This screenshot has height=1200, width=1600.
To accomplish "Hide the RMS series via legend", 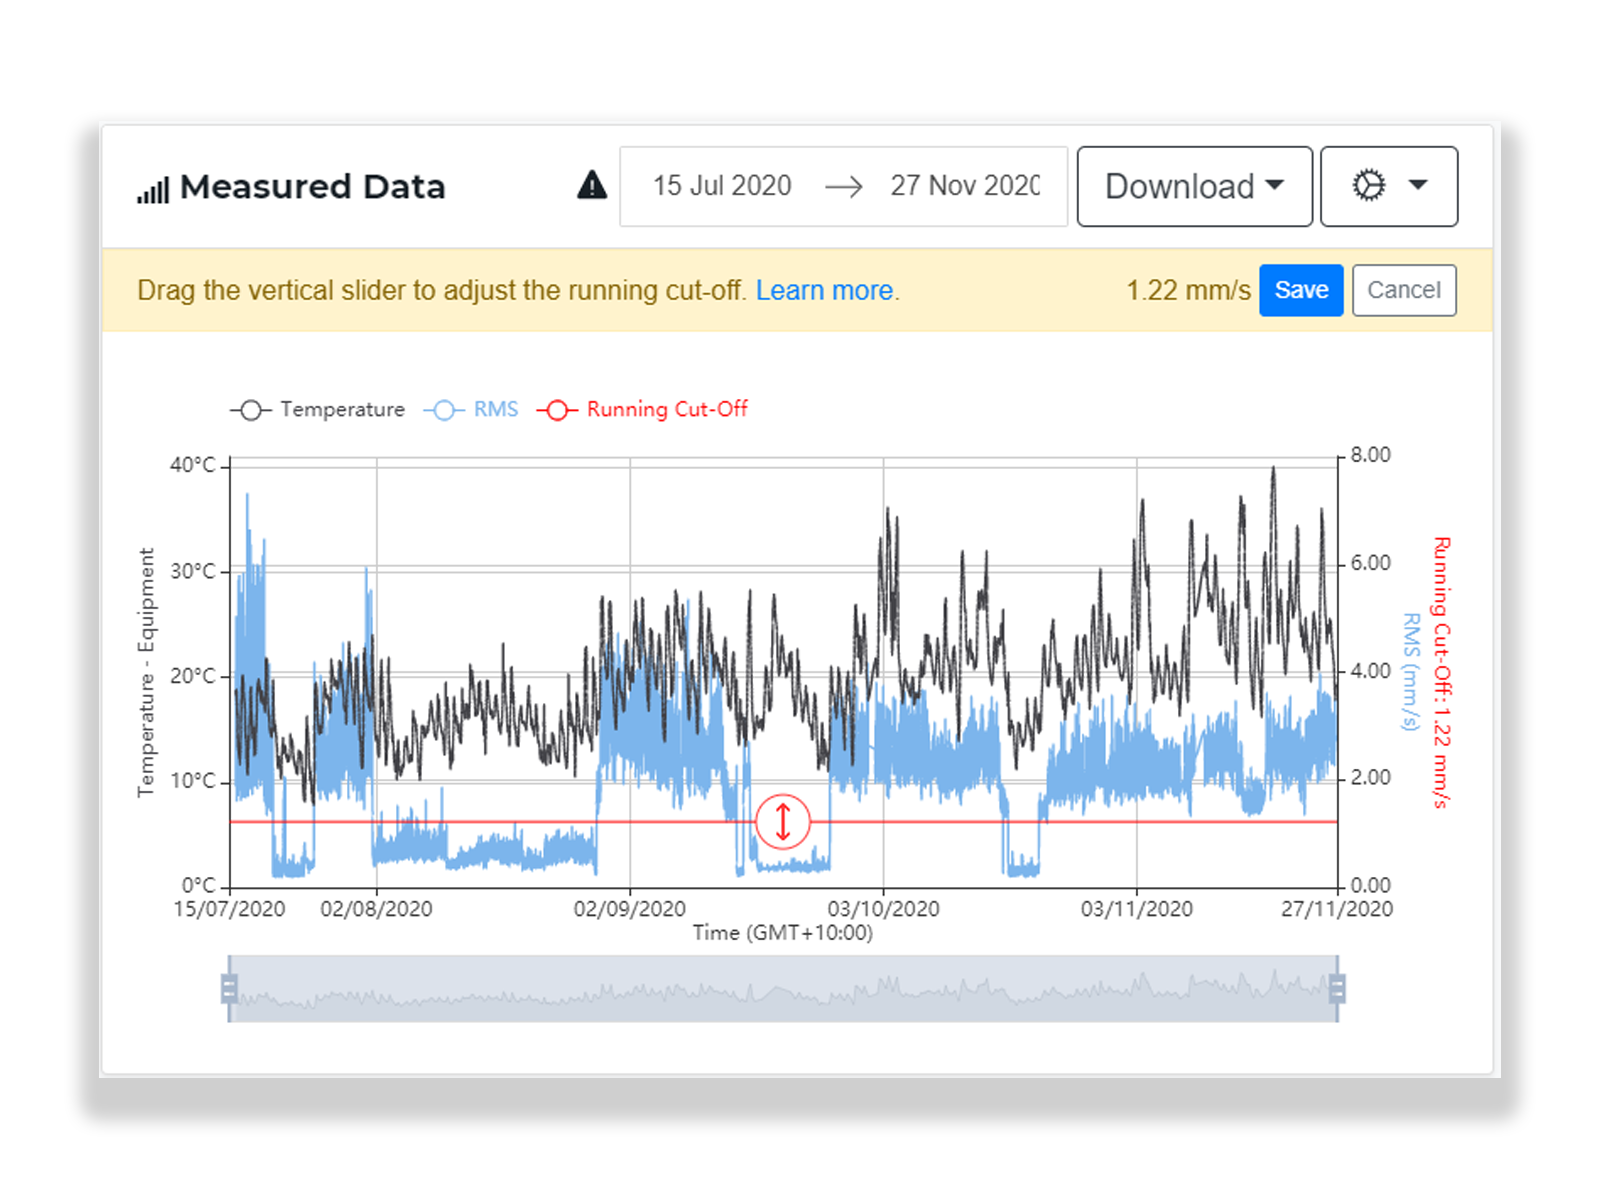I will click(x=472, y=410).
